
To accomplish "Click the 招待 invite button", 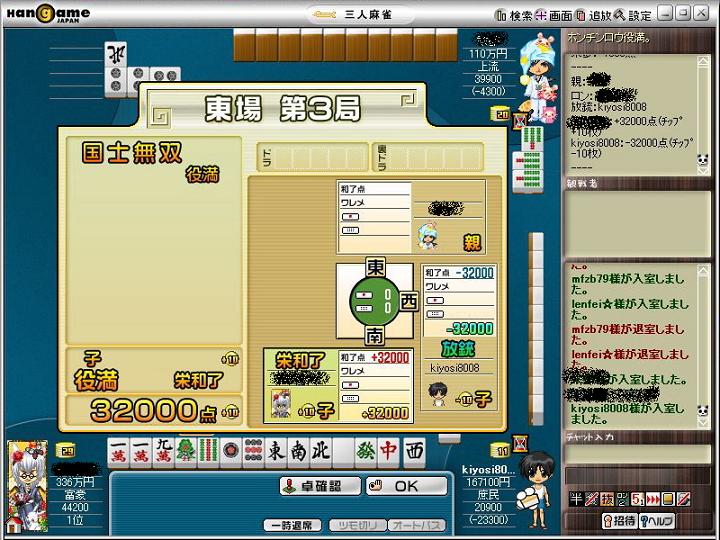I will pyautogui.click(x=626, y=521).
